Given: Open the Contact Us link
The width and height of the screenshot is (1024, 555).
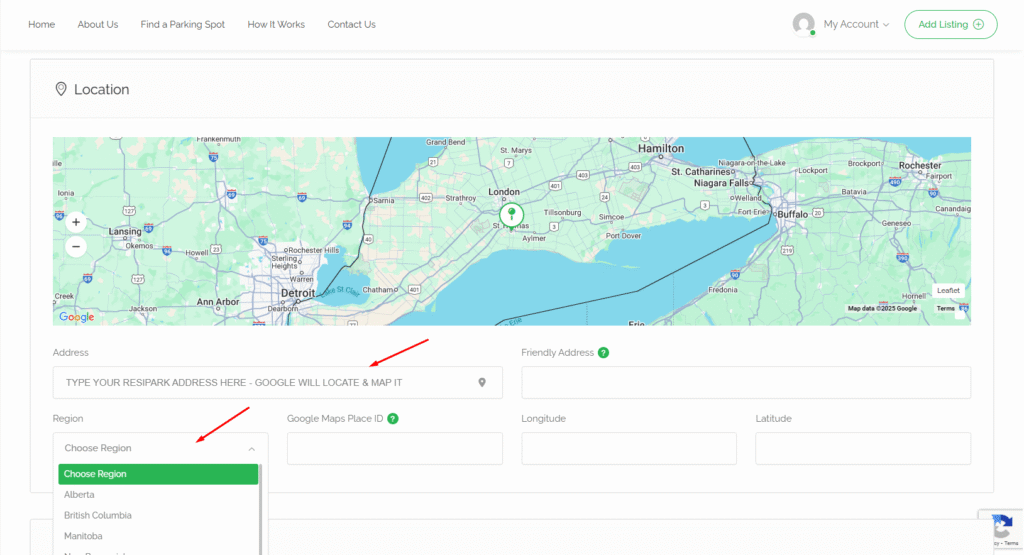Looking at the screenshot, I should tap(351, 24).
